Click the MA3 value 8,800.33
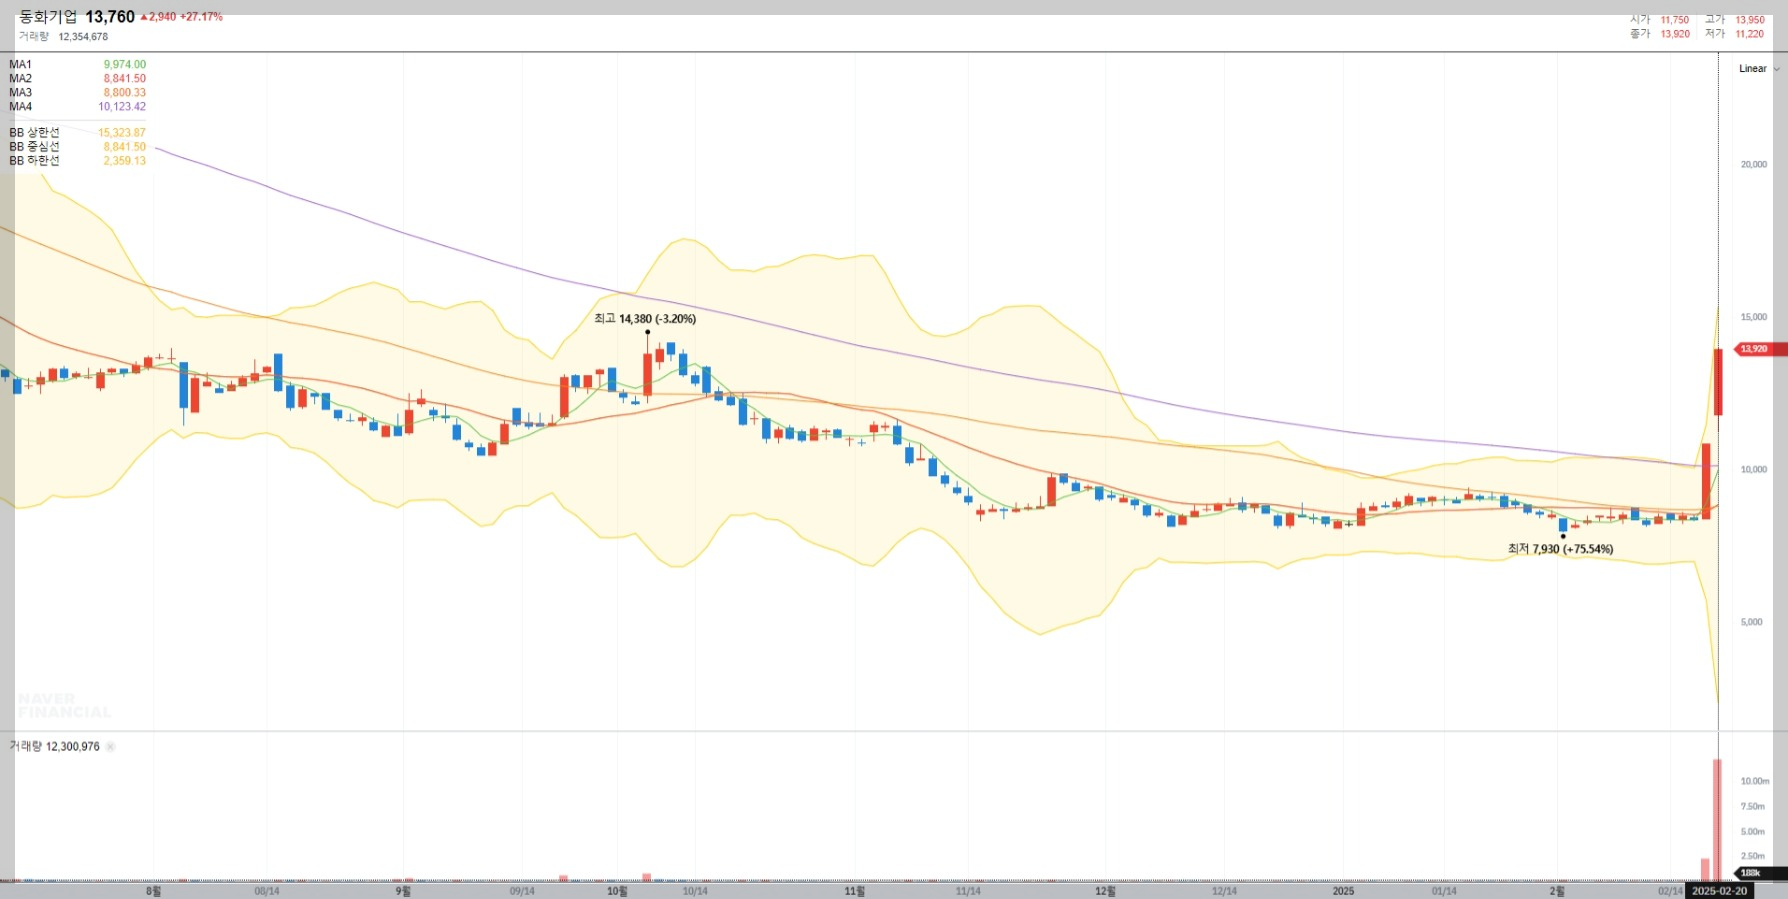The width and height of the screenshot is (1788, 899). coord(124,93)
